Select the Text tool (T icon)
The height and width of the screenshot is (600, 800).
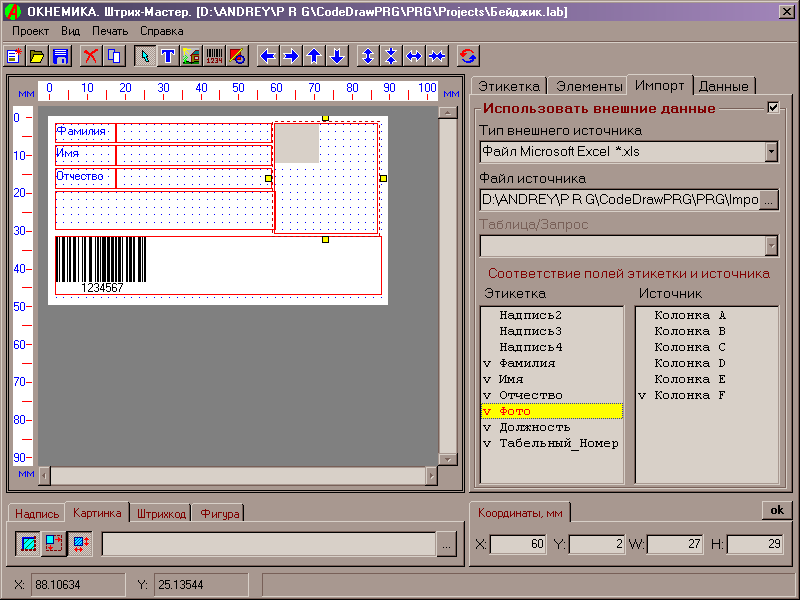coord(168,56)
